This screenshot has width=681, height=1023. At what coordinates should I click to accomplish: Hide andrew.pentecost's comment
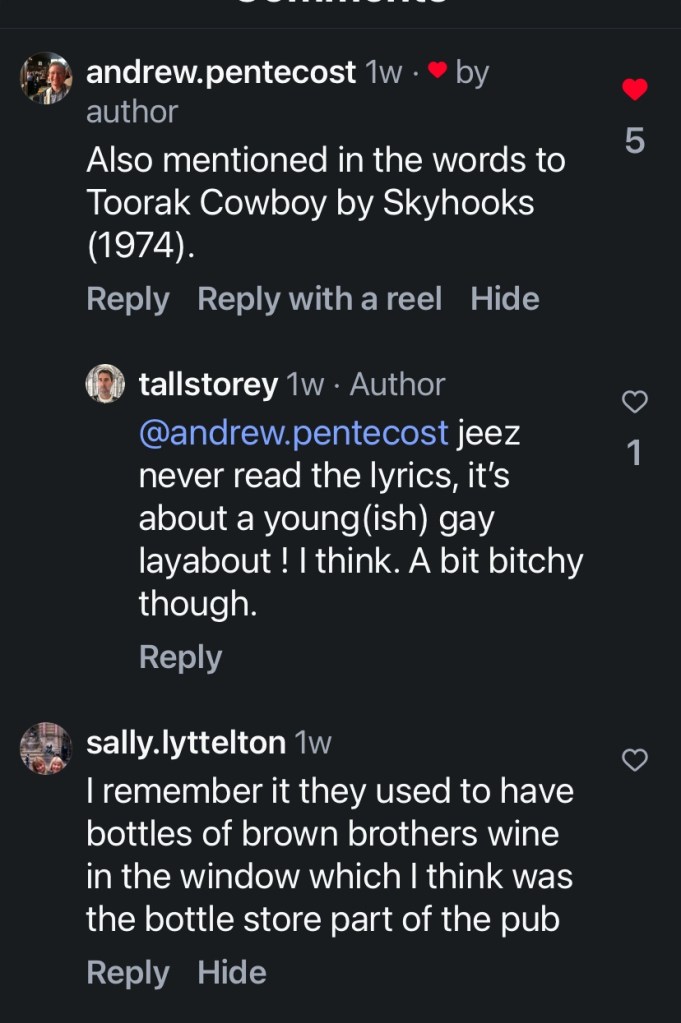tap(505, 299)
